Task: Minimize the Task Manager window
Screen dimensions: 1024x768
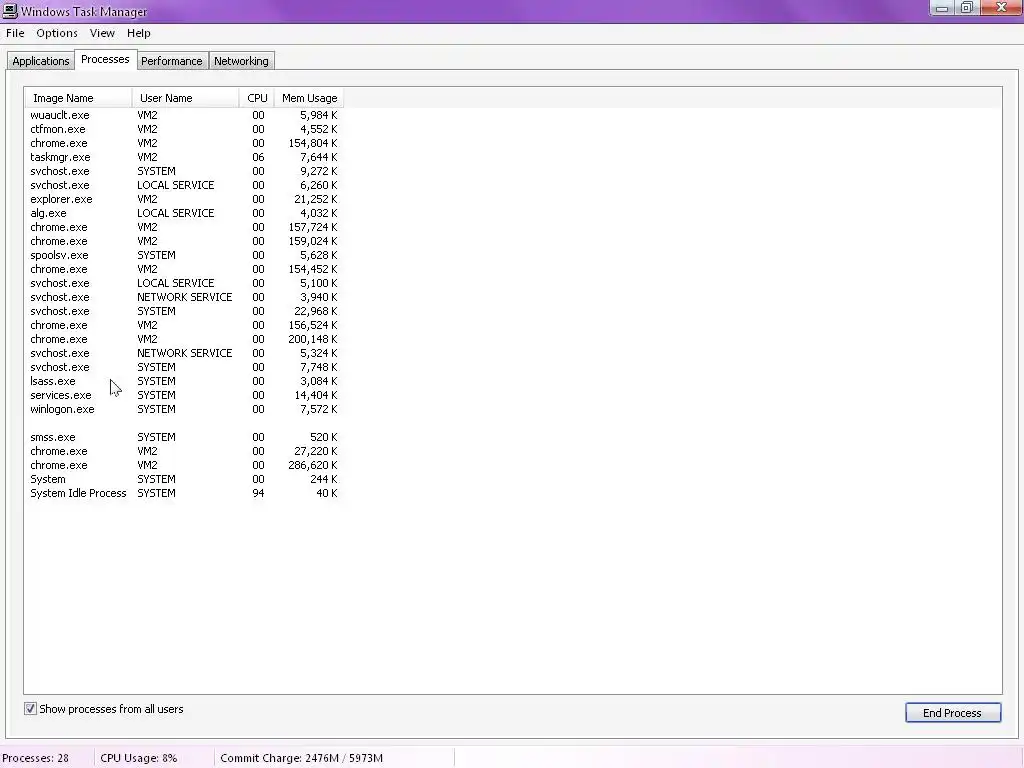Action: coord(942,8)
